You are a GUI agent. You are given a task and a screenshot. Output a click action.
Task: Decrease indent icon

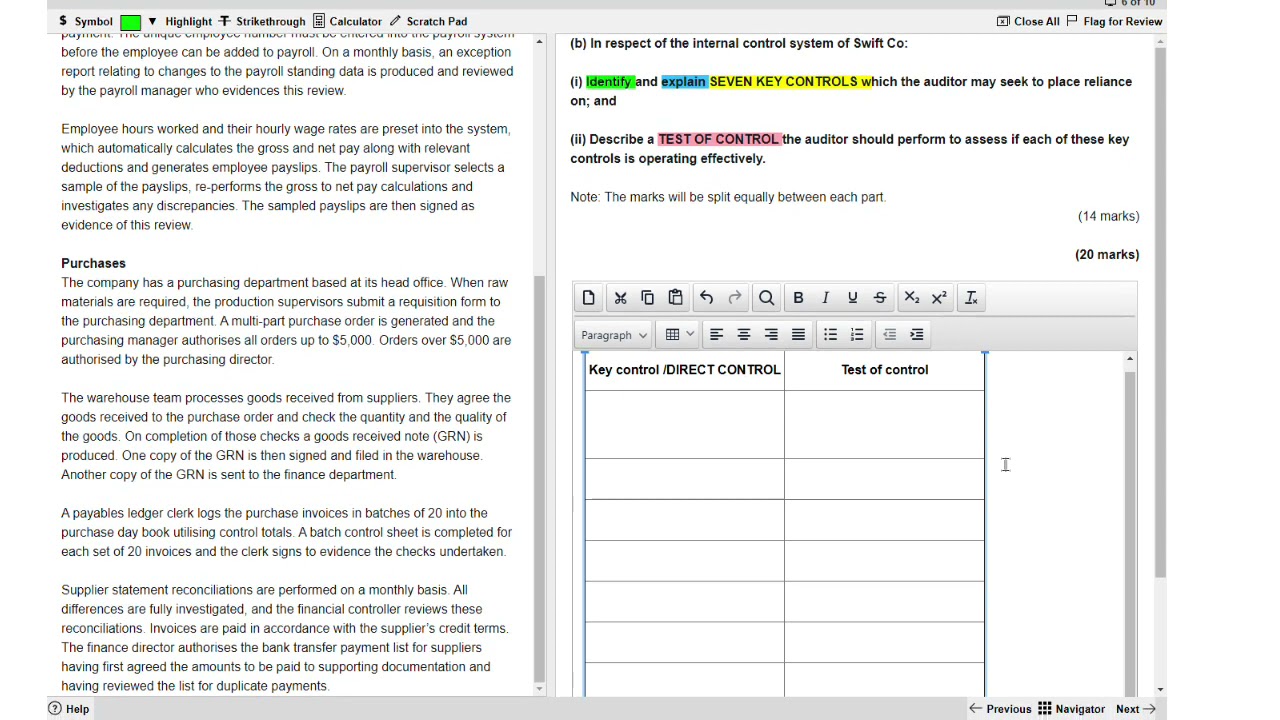click(889, 335)
